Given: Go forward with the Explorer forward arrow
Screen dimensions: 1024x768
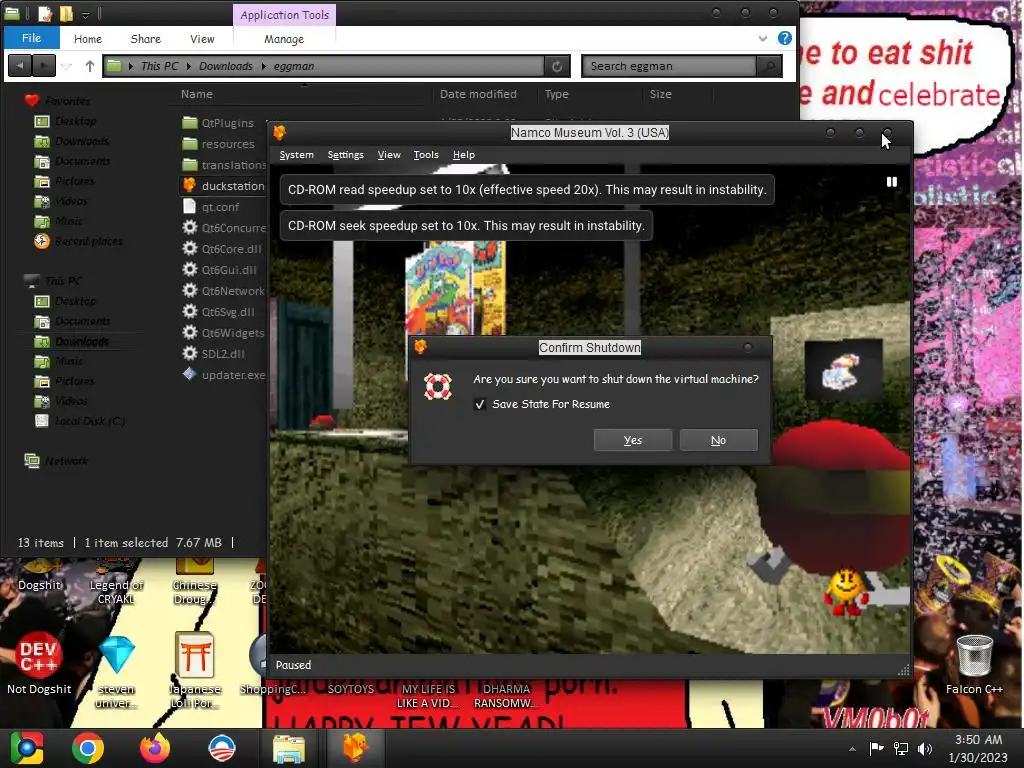Looking at the screenshot, I should coord(44,66).
